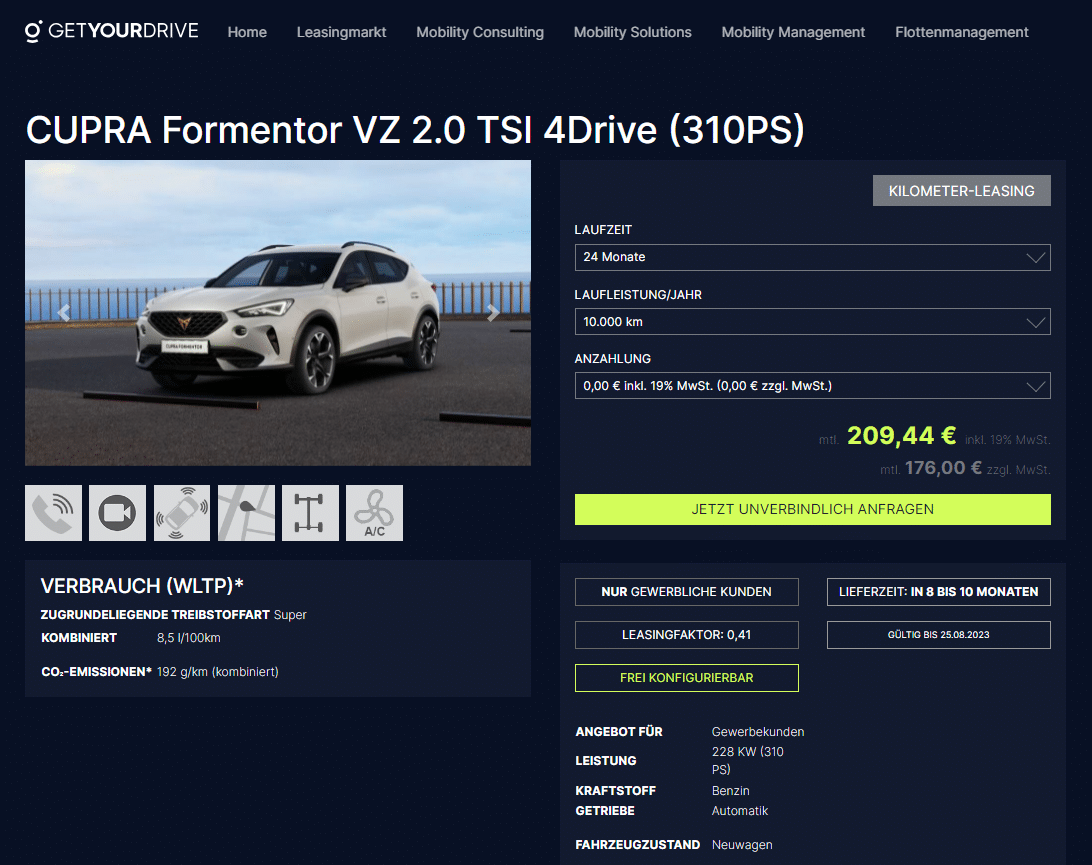Click the Fahrzeugzustand label
Screen dimensions: 1092x865
pyautogui.click(x=637, y=845)
